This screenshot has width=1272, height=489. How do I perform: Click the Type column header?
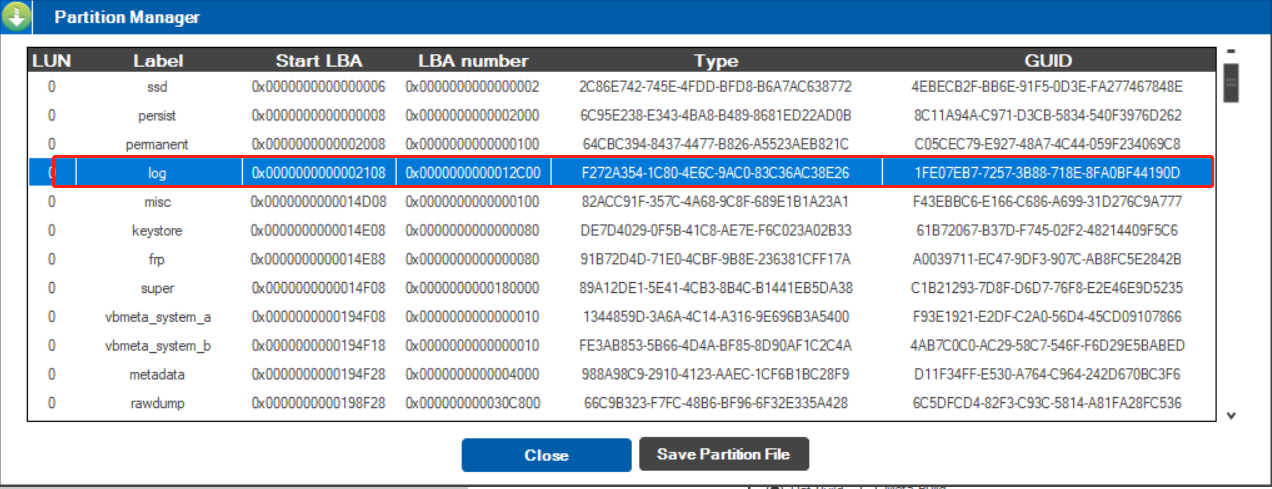716,60
